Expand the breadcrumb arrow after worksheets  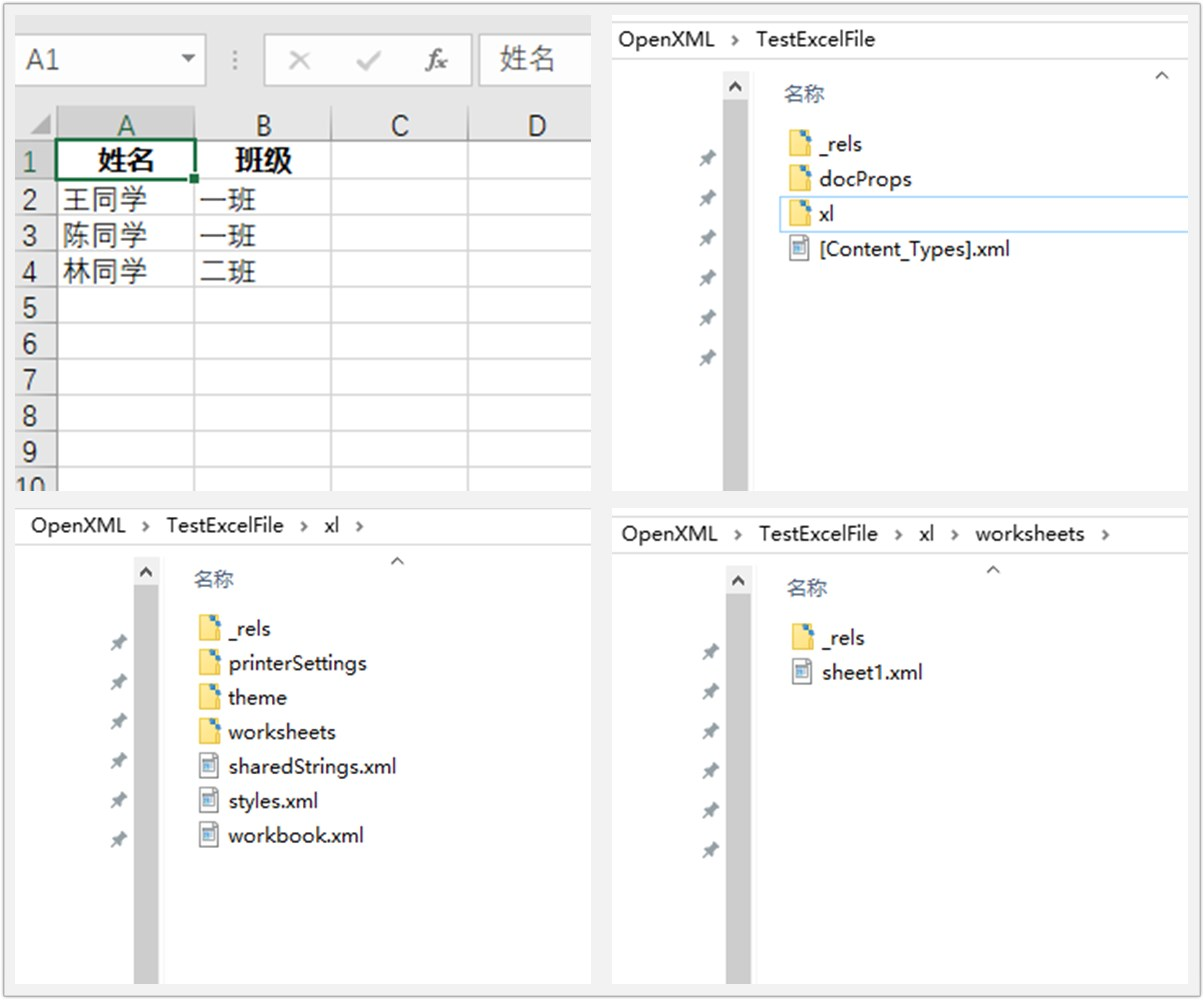(x=1105, y=534)
